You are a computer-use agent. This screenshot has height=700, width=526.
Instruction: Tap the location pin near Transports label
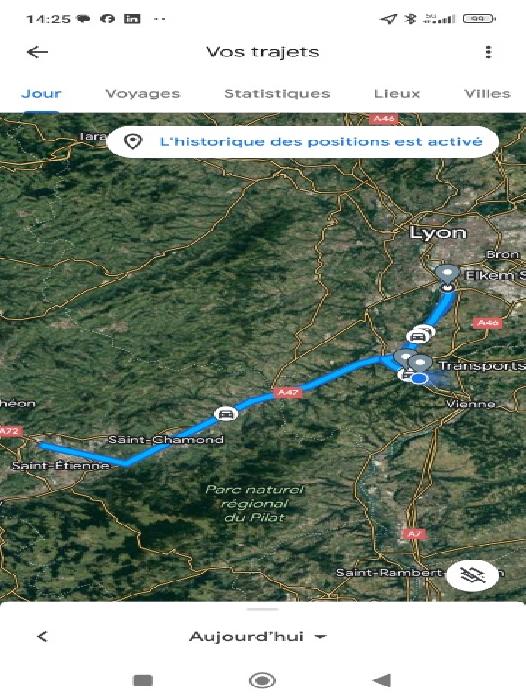[420, 362]
